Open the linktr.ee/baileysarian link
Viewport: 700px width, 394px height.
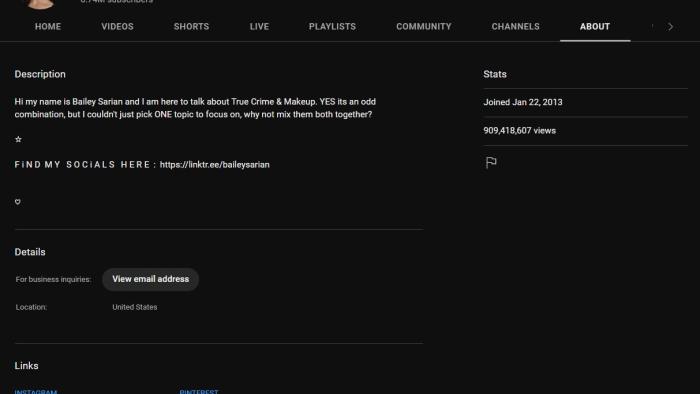tap(215, 165)
